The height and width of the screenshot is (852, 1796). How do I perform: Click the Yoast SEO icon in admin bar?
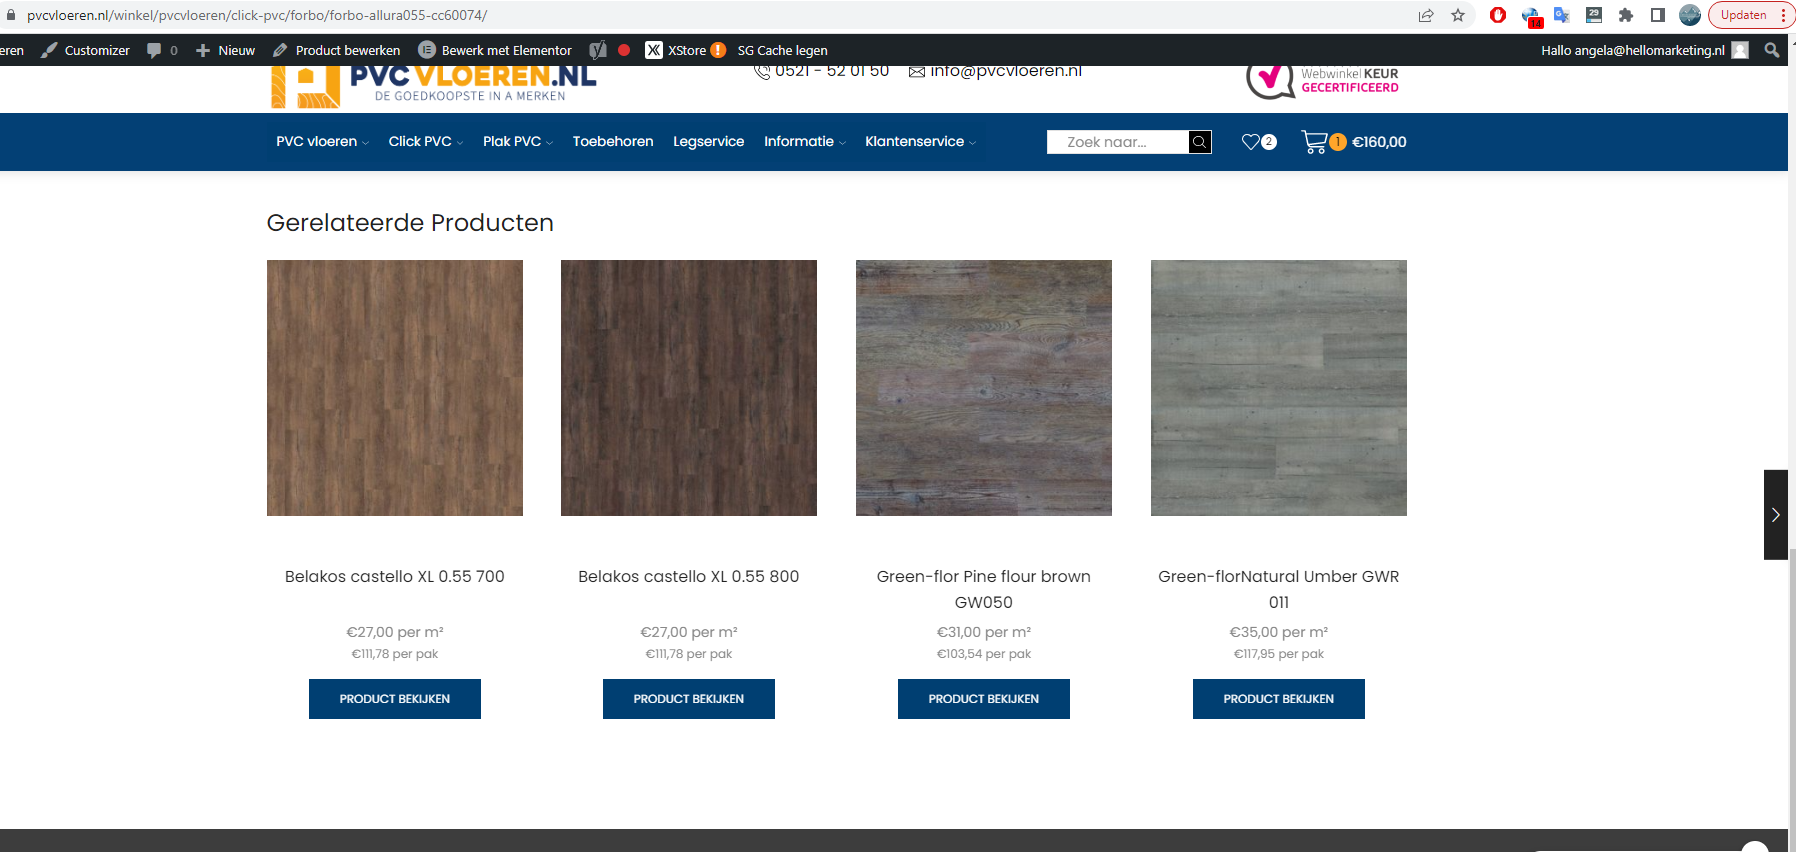point(598,50)
